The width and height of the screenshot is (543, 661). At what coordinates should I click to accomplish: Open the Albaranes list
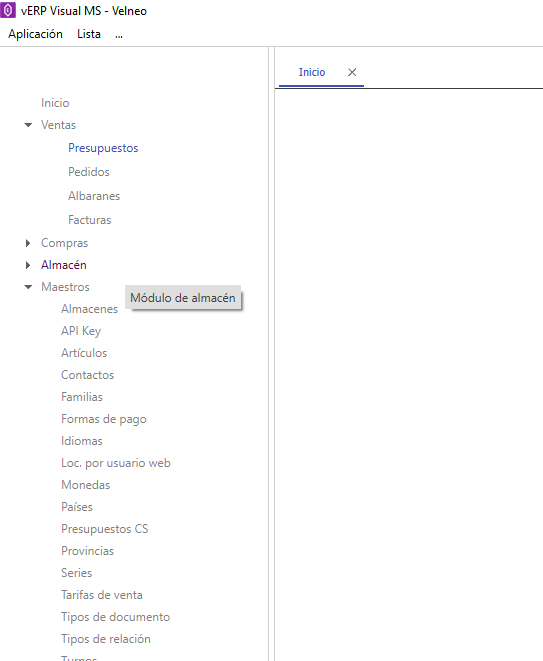tap(94, 196)
